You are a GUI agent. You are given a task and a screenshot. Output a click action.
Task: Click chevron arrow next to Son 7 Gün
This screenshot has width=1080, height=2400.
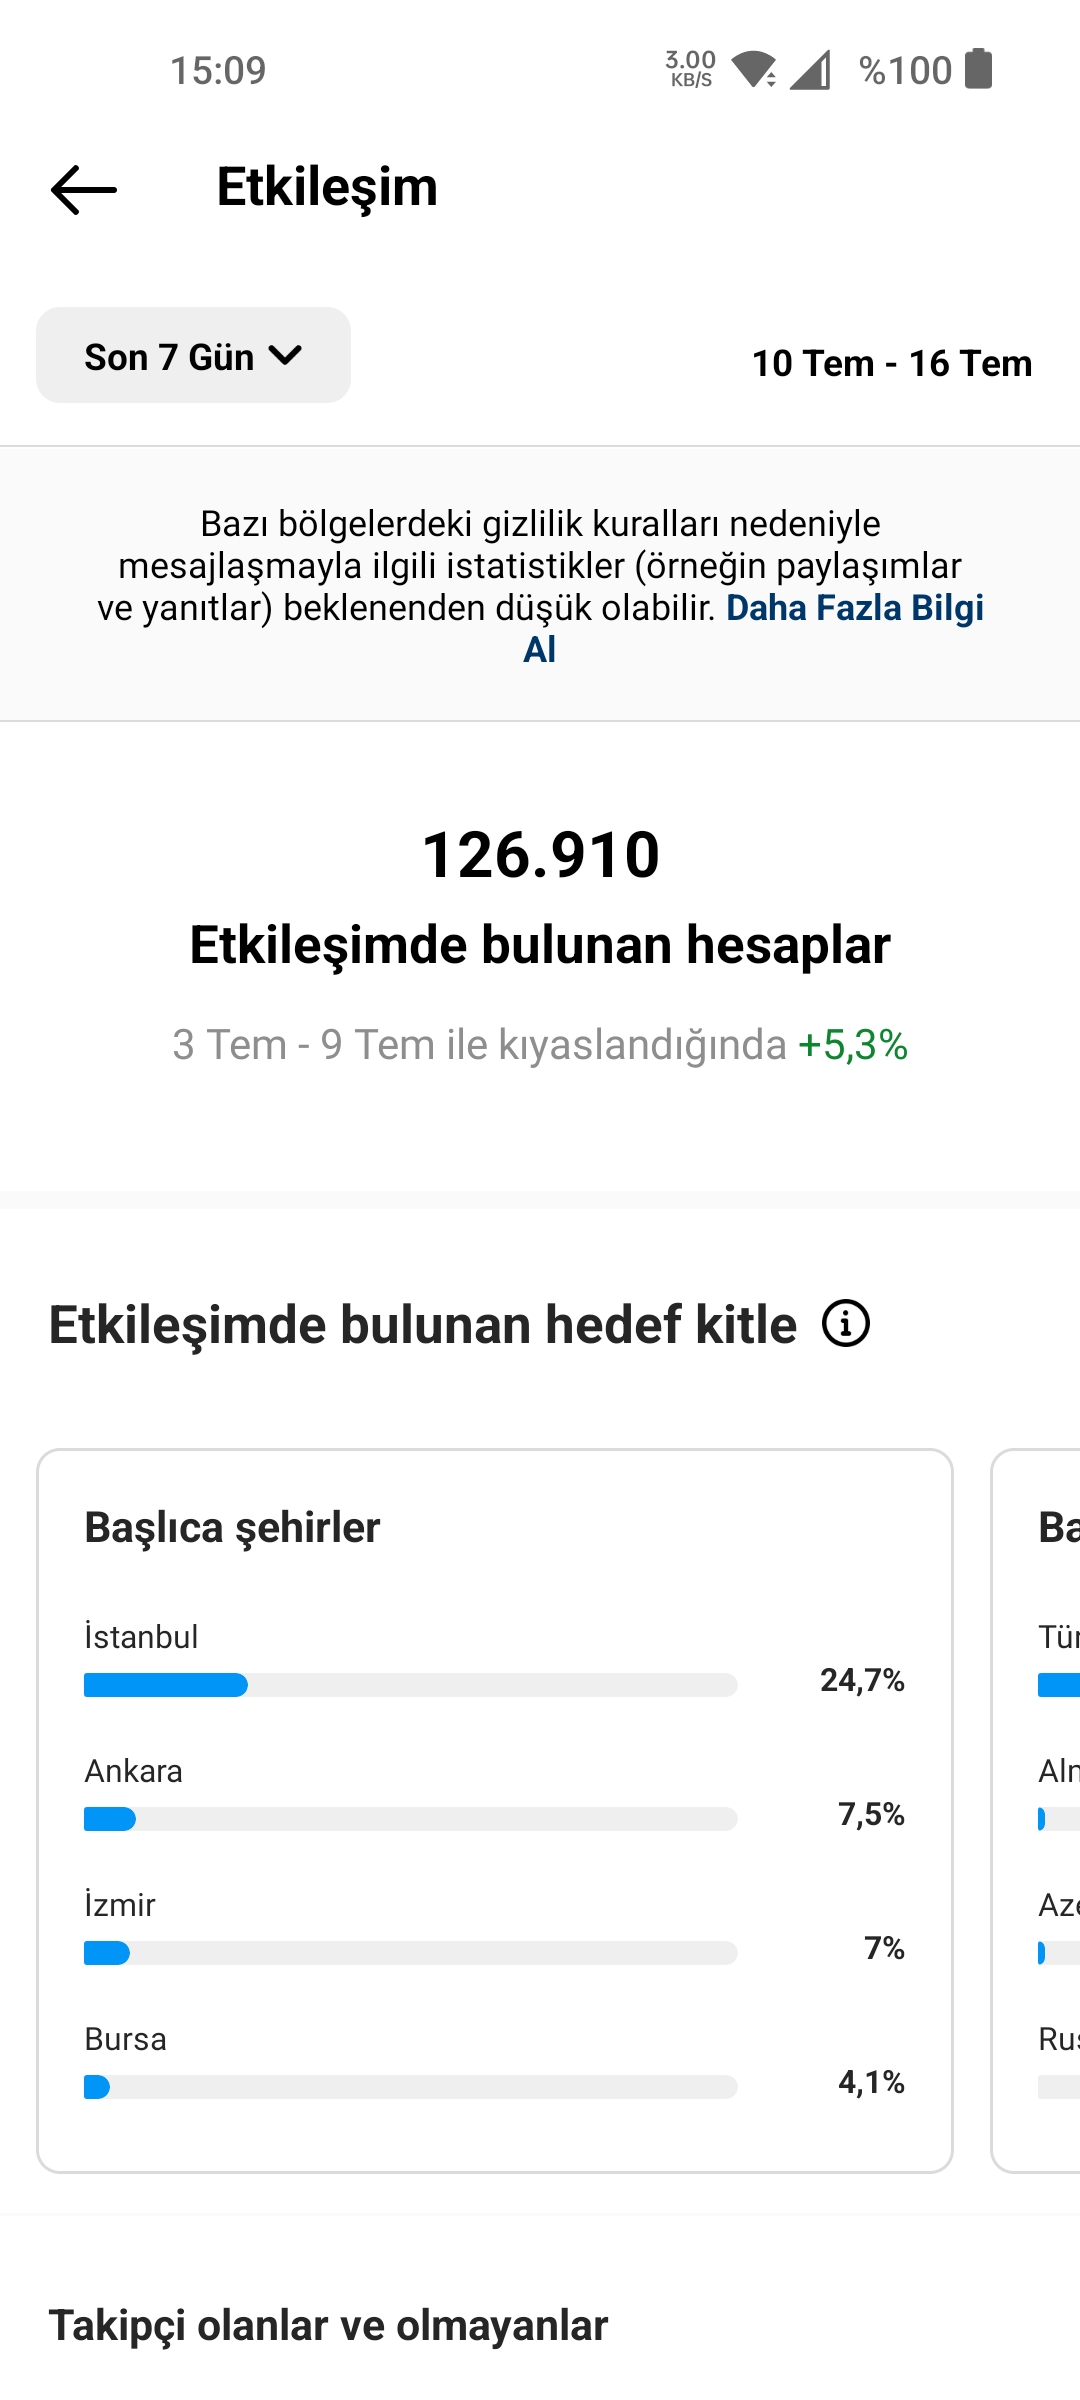point(285,355)
